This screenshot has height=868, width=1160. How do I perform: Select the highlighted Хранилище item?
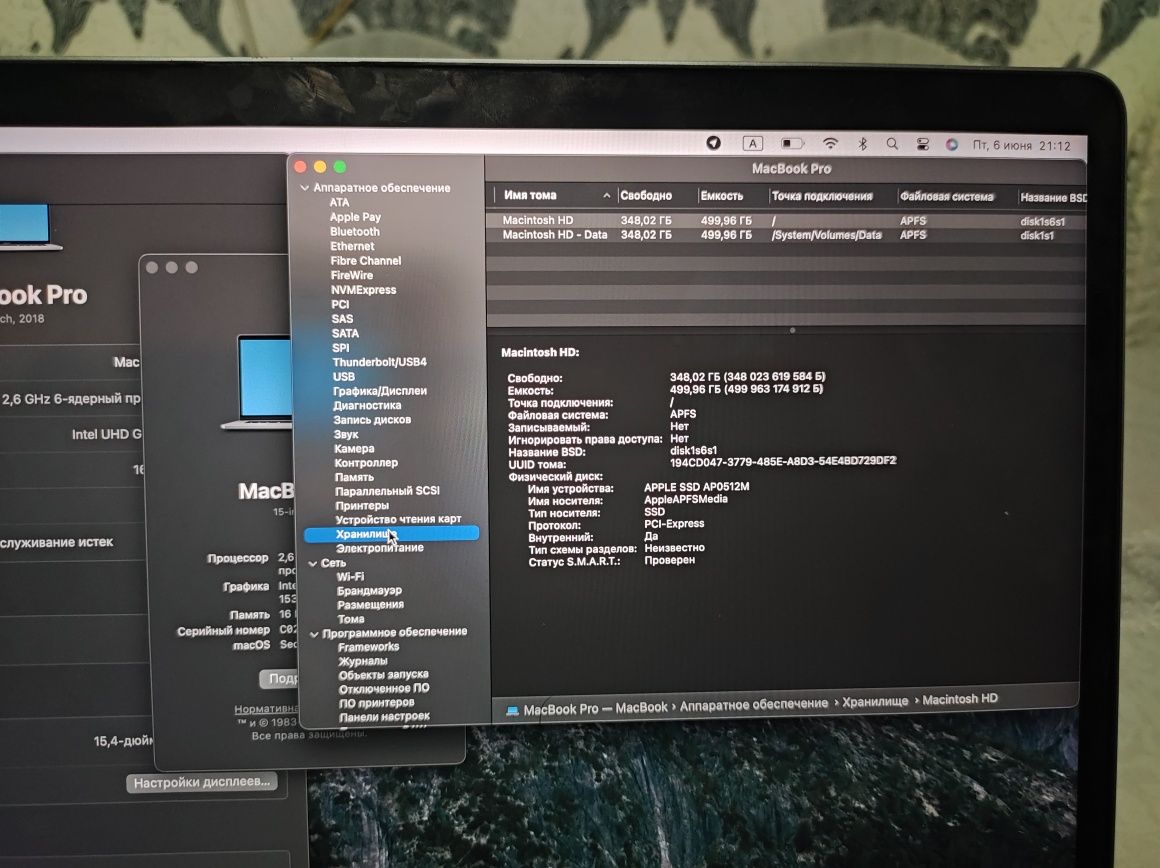pyautogui.click(x=392, y=534)
